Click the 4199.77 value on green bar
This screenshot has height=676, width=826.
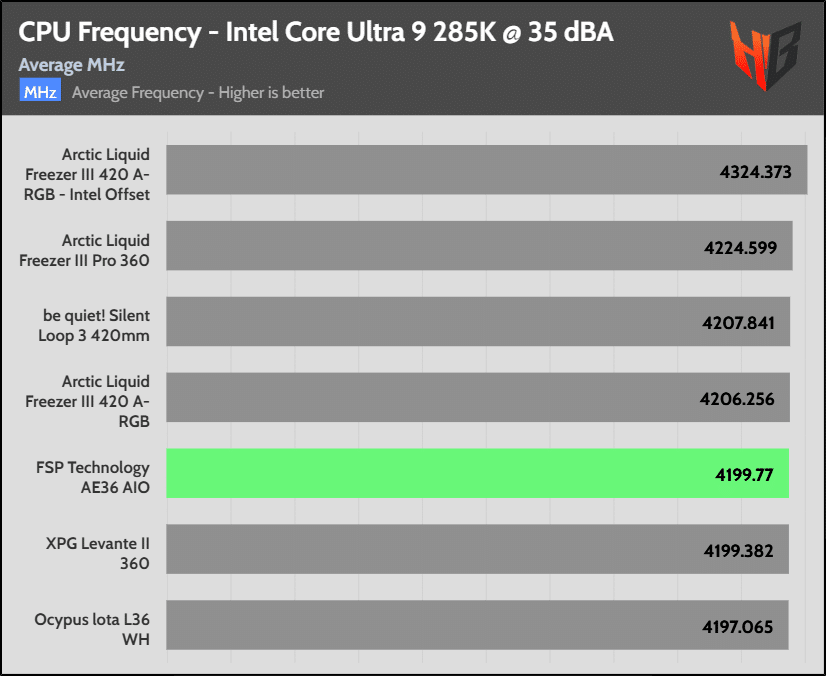tap(744, 475)
